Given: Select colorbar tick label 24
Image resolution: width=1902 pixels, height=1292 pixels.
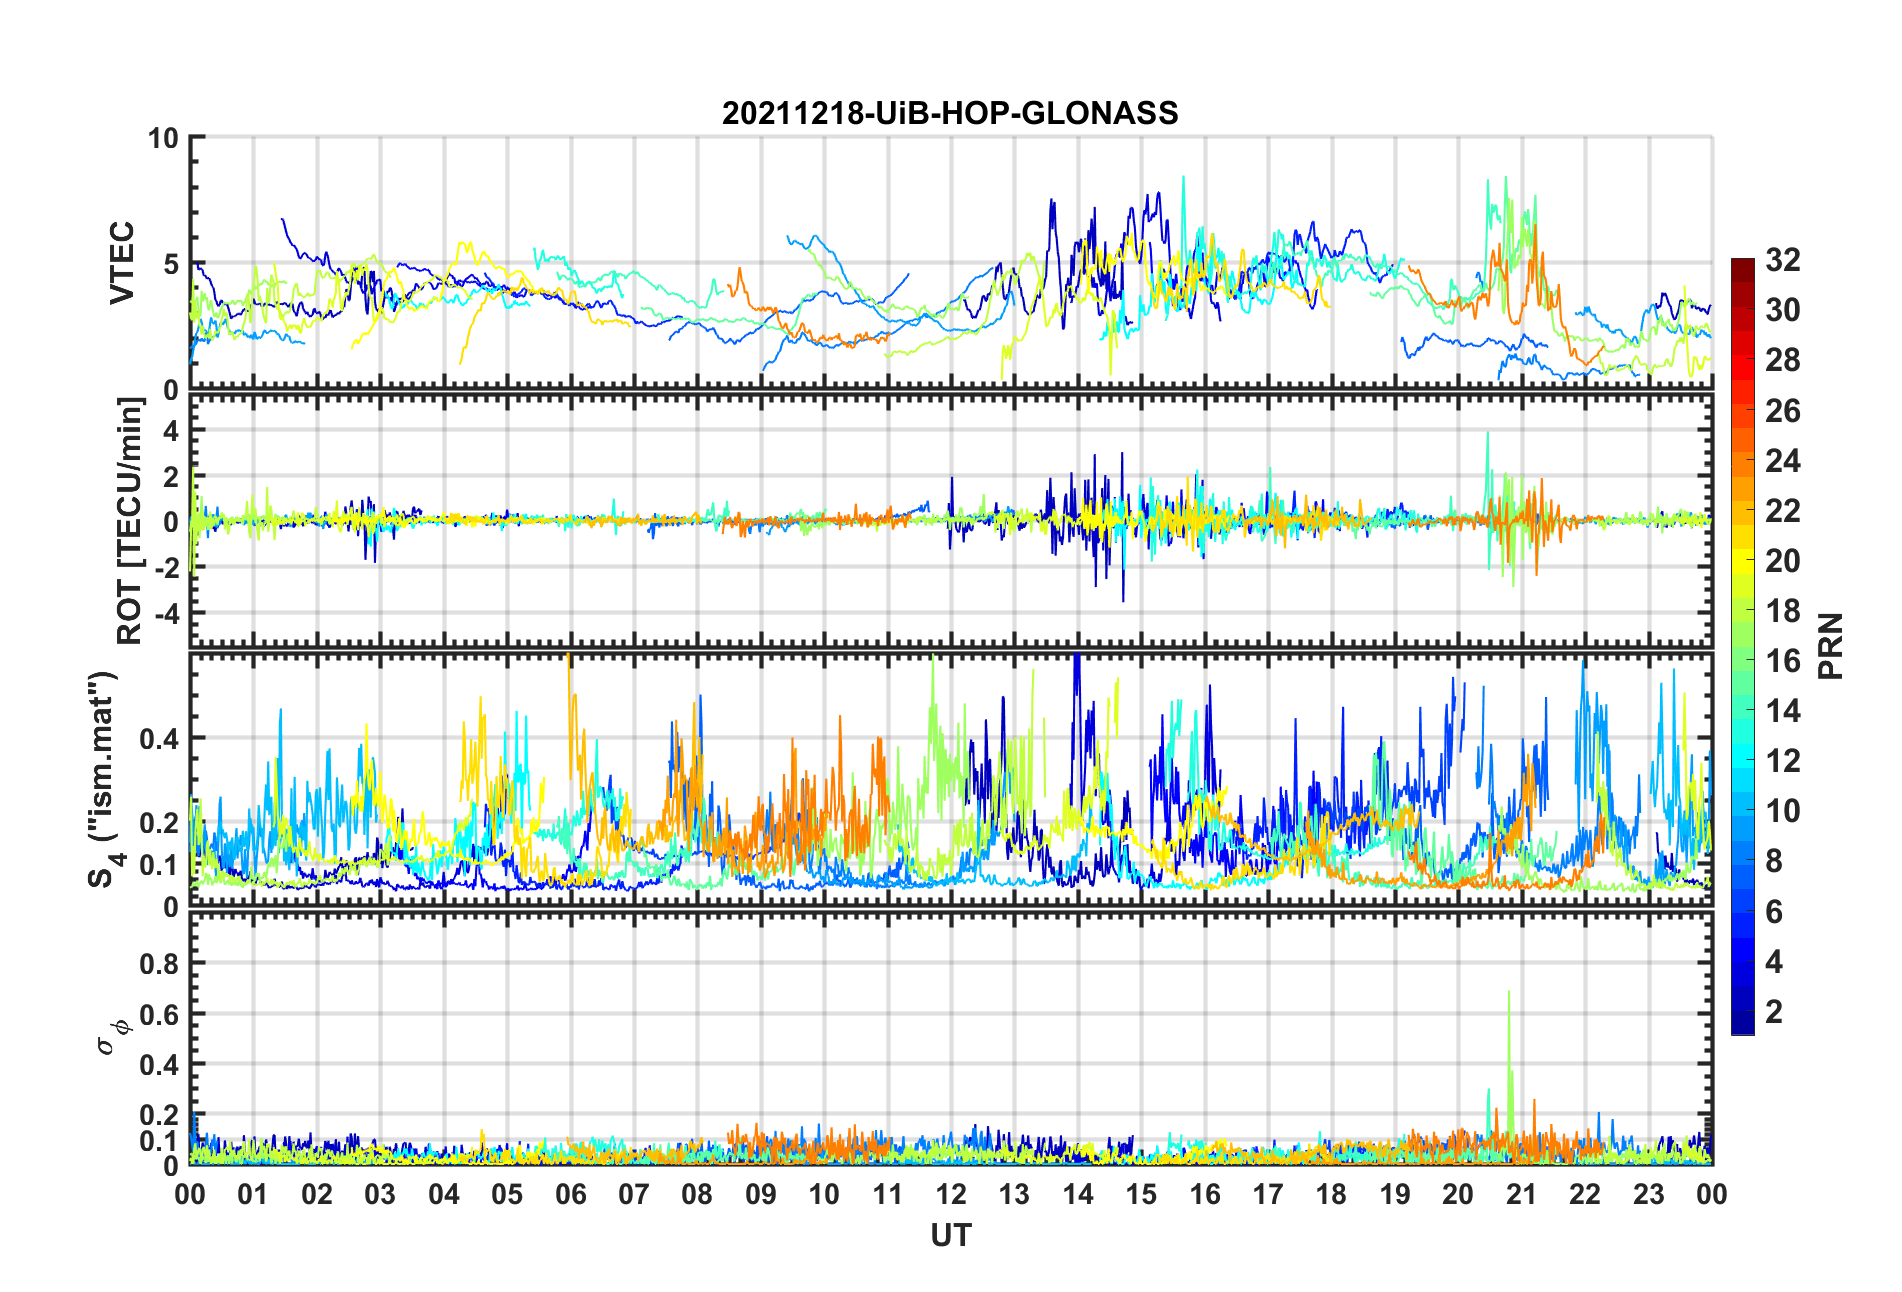Looking at the screenshot, I should [x=1782, y=460].
